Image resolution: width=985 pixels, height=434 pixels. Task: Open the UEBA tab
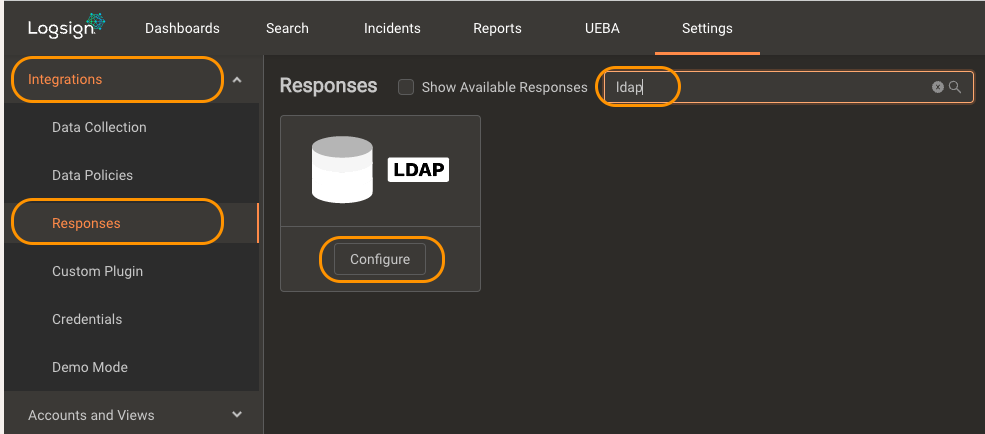[602, 28]
